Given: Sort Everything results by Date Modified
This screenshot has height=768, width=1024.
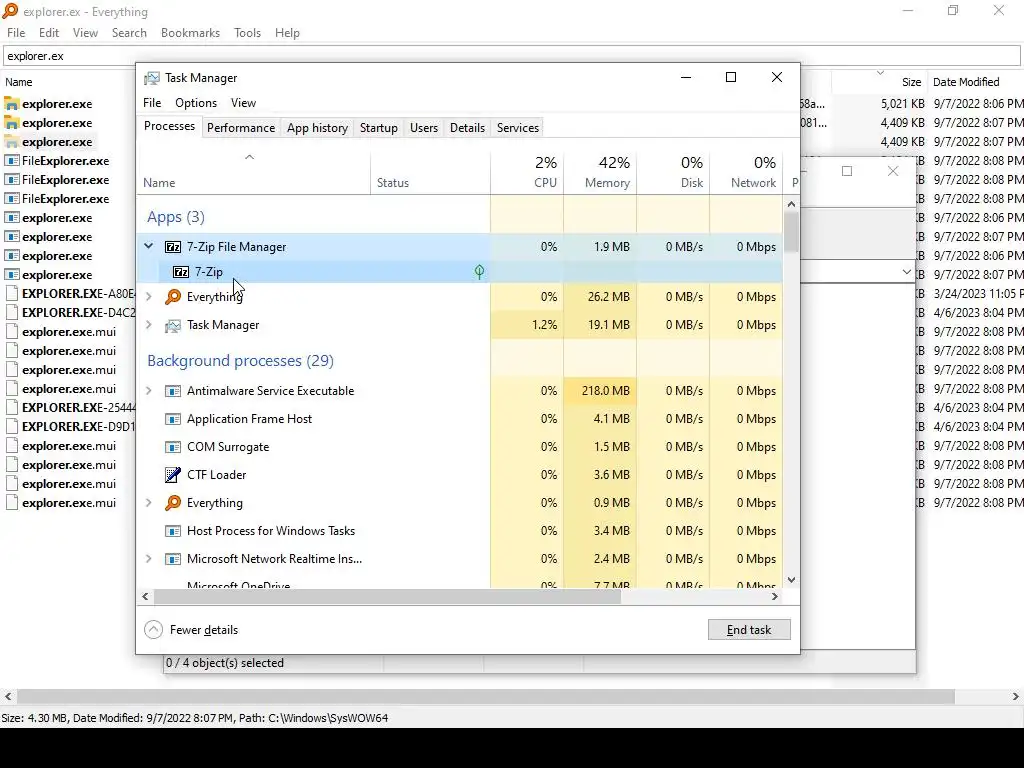Looking at the screenshot, I should (975, 82).
